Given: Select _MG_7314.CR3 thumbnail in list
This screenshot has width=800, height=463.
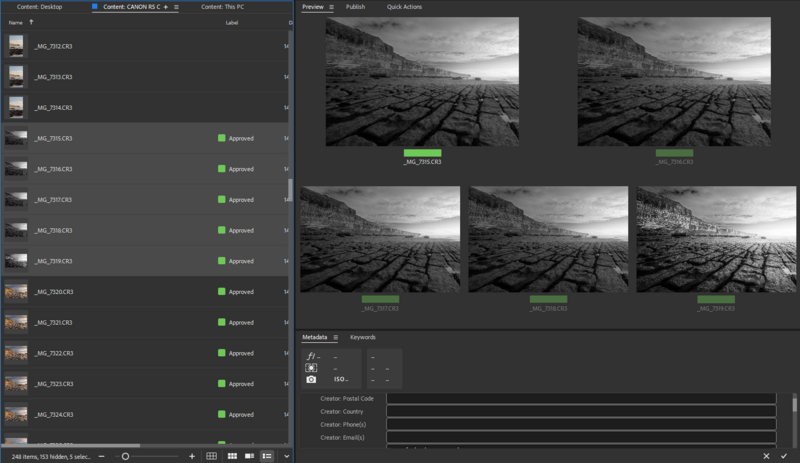Looking at the screenshot, I should point(16,107).
